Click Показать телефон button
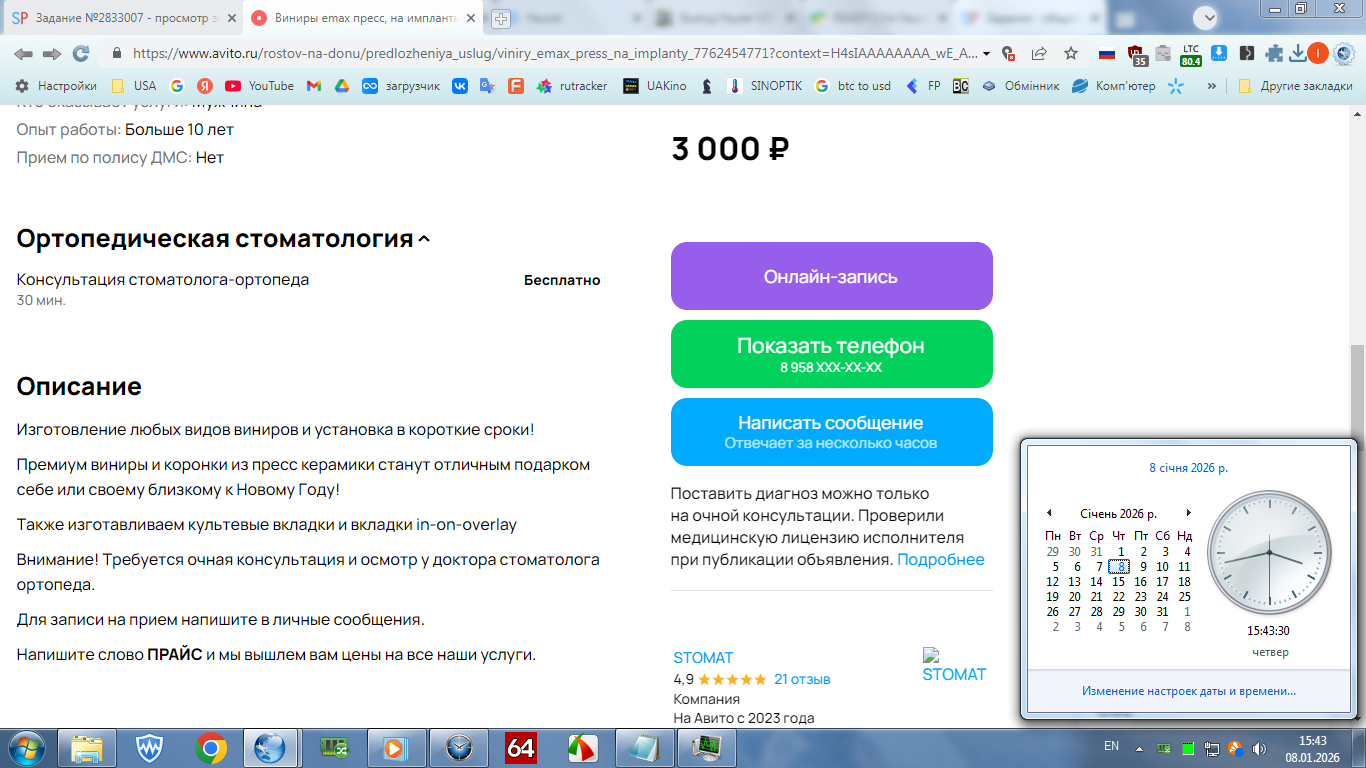This screenshot has width=1366, height=768. click(832, 354)
